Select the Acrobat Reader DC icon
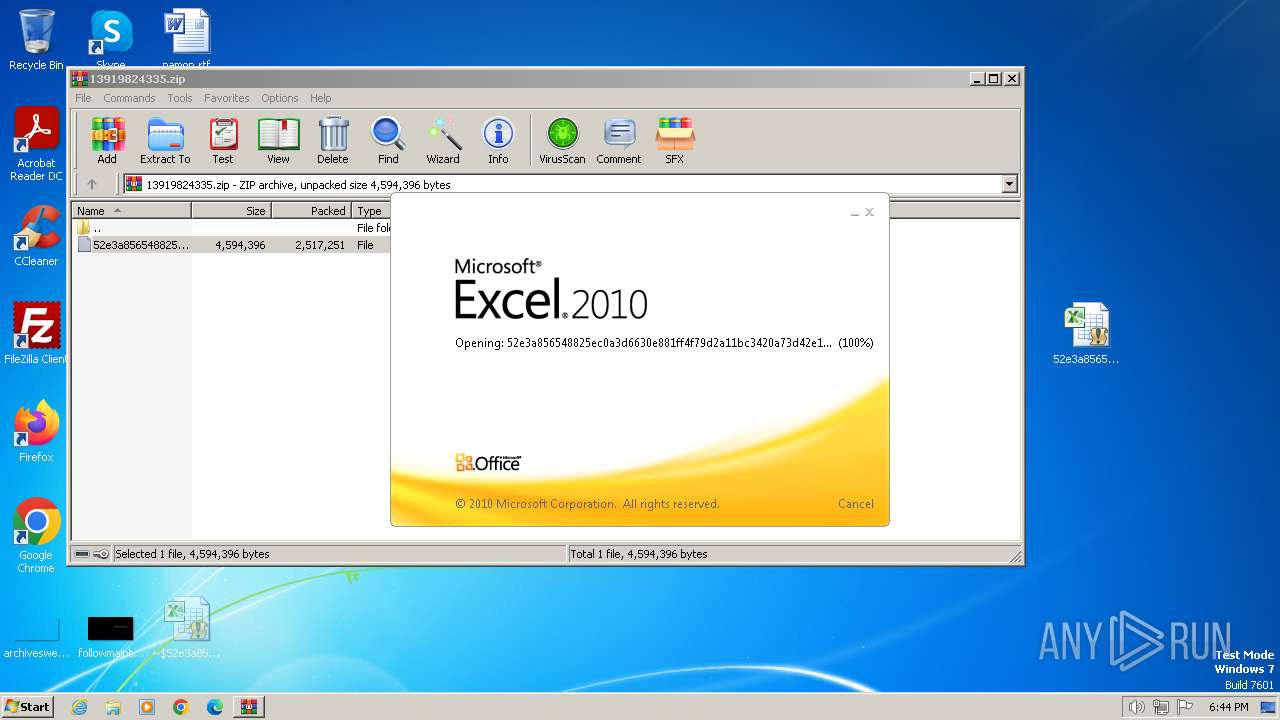1280x720 pixels. click(x=36, y=144)
